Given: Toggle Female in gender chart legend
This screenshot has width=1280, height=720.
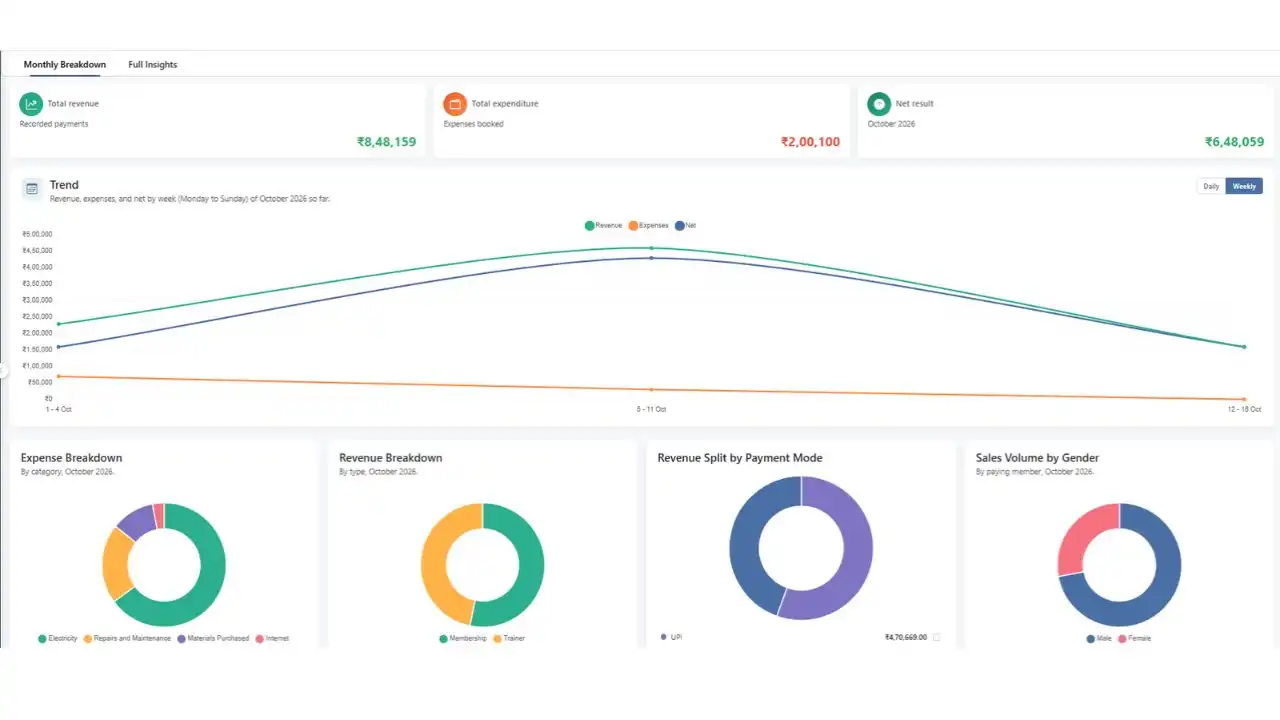Looking at the screenshot, I should click(1135, 638).
